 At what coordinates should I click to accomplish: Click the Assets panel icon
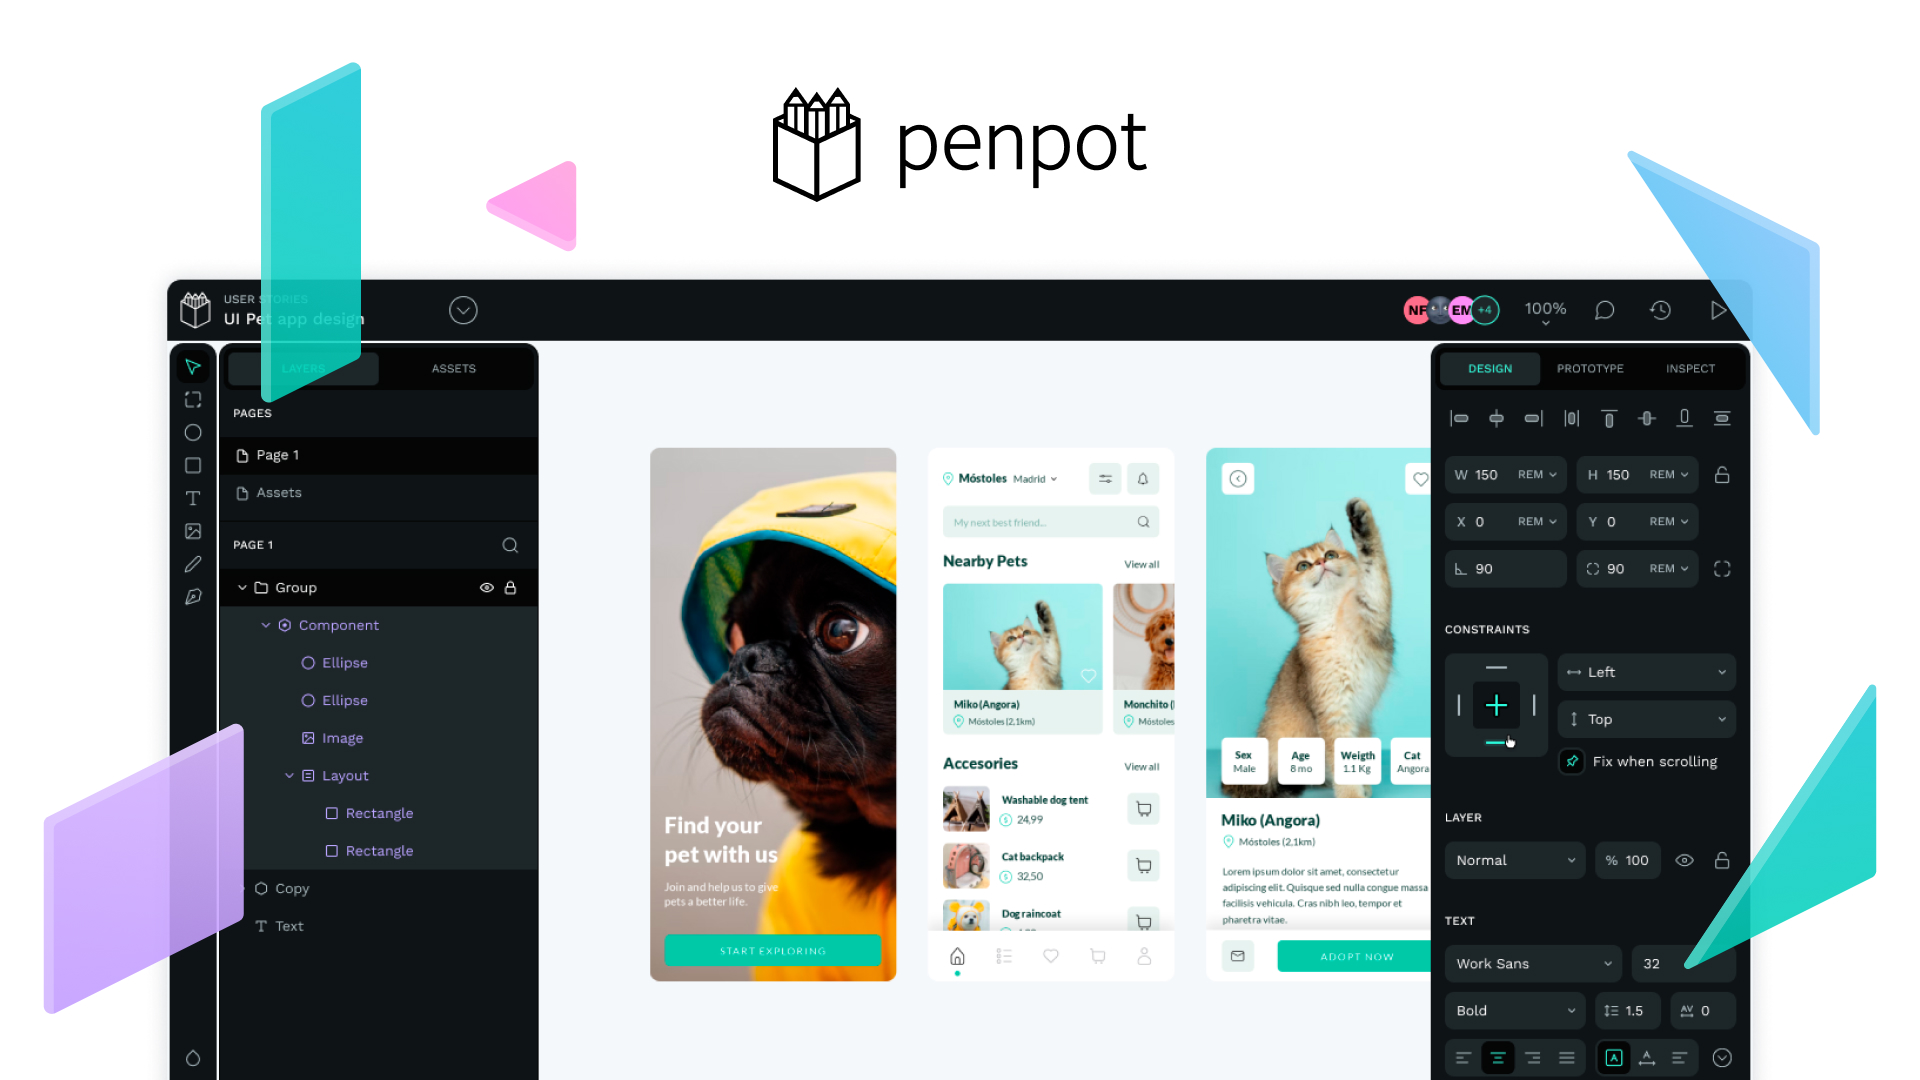point(452,367)
